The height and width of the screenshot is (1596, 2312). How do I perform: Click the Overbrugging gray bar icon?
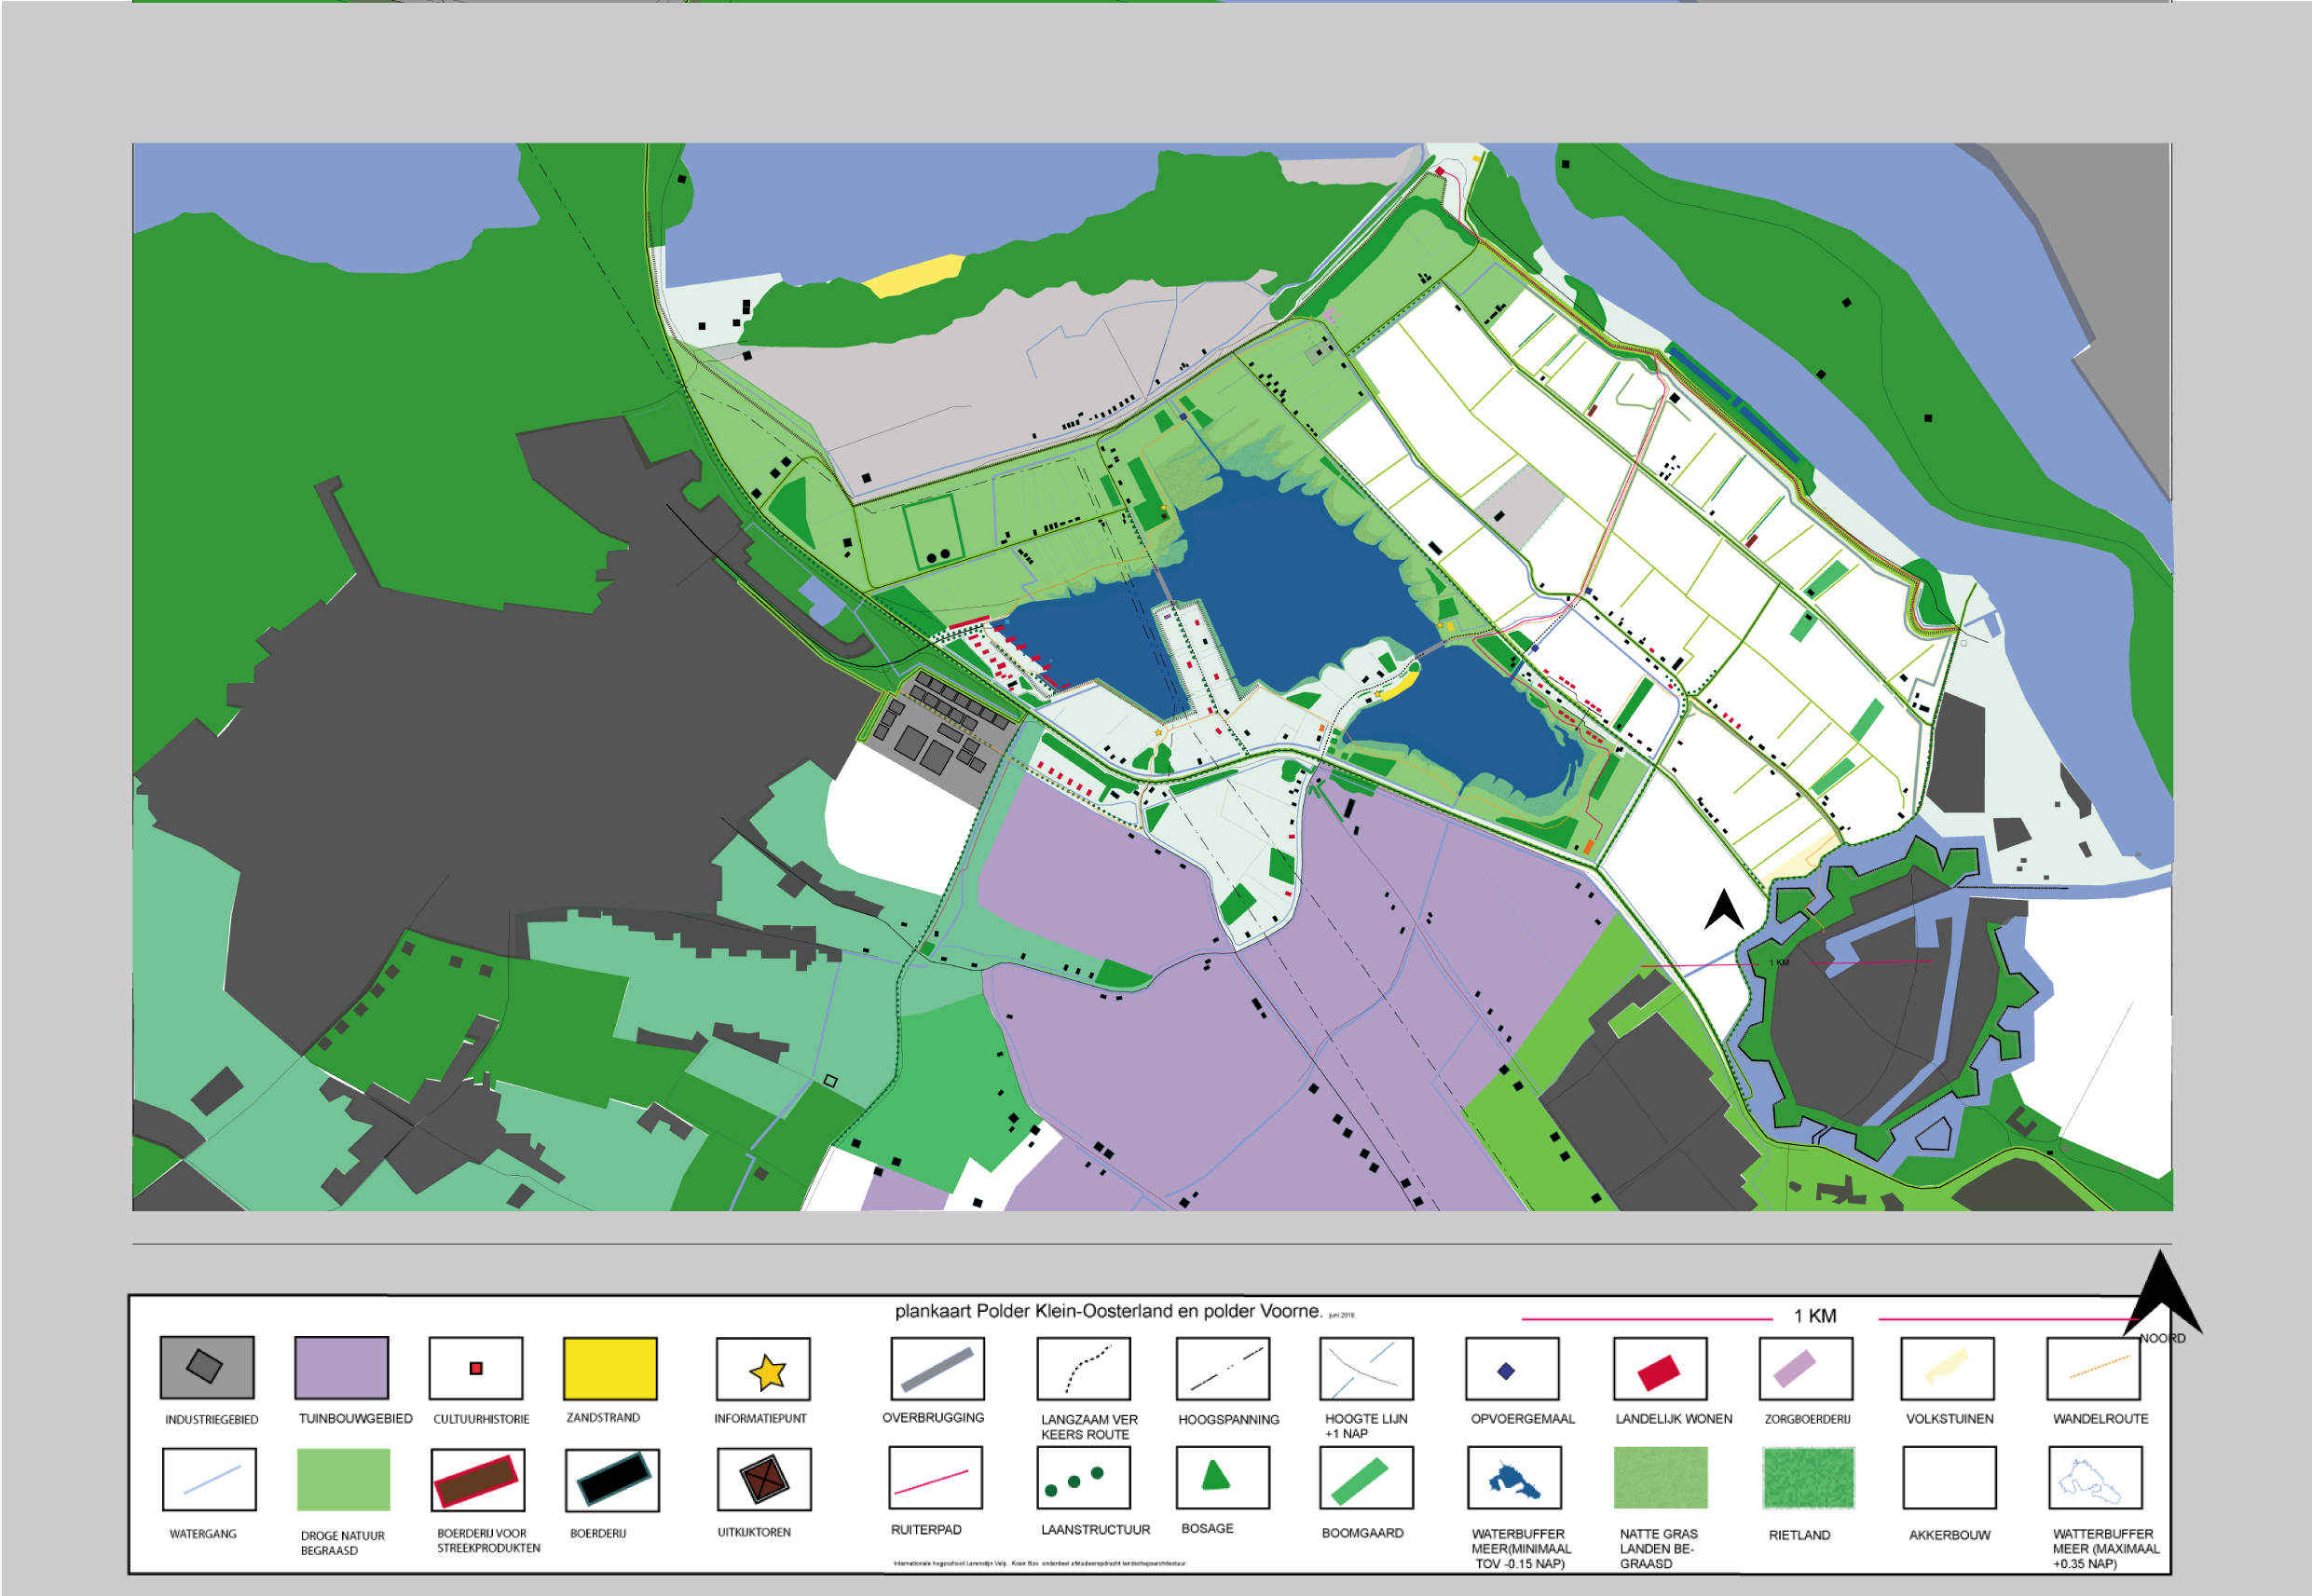point(936,1370)
